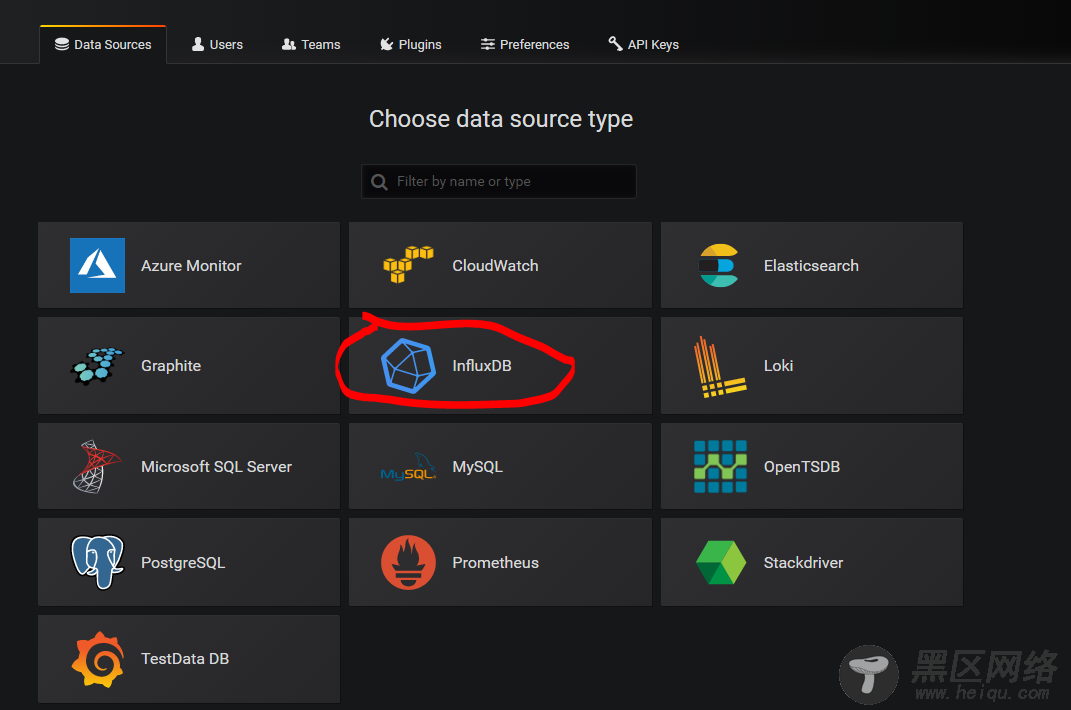The image size is (1071, 710).
Task: Choose the Loki label
Action: coord(778,366)
